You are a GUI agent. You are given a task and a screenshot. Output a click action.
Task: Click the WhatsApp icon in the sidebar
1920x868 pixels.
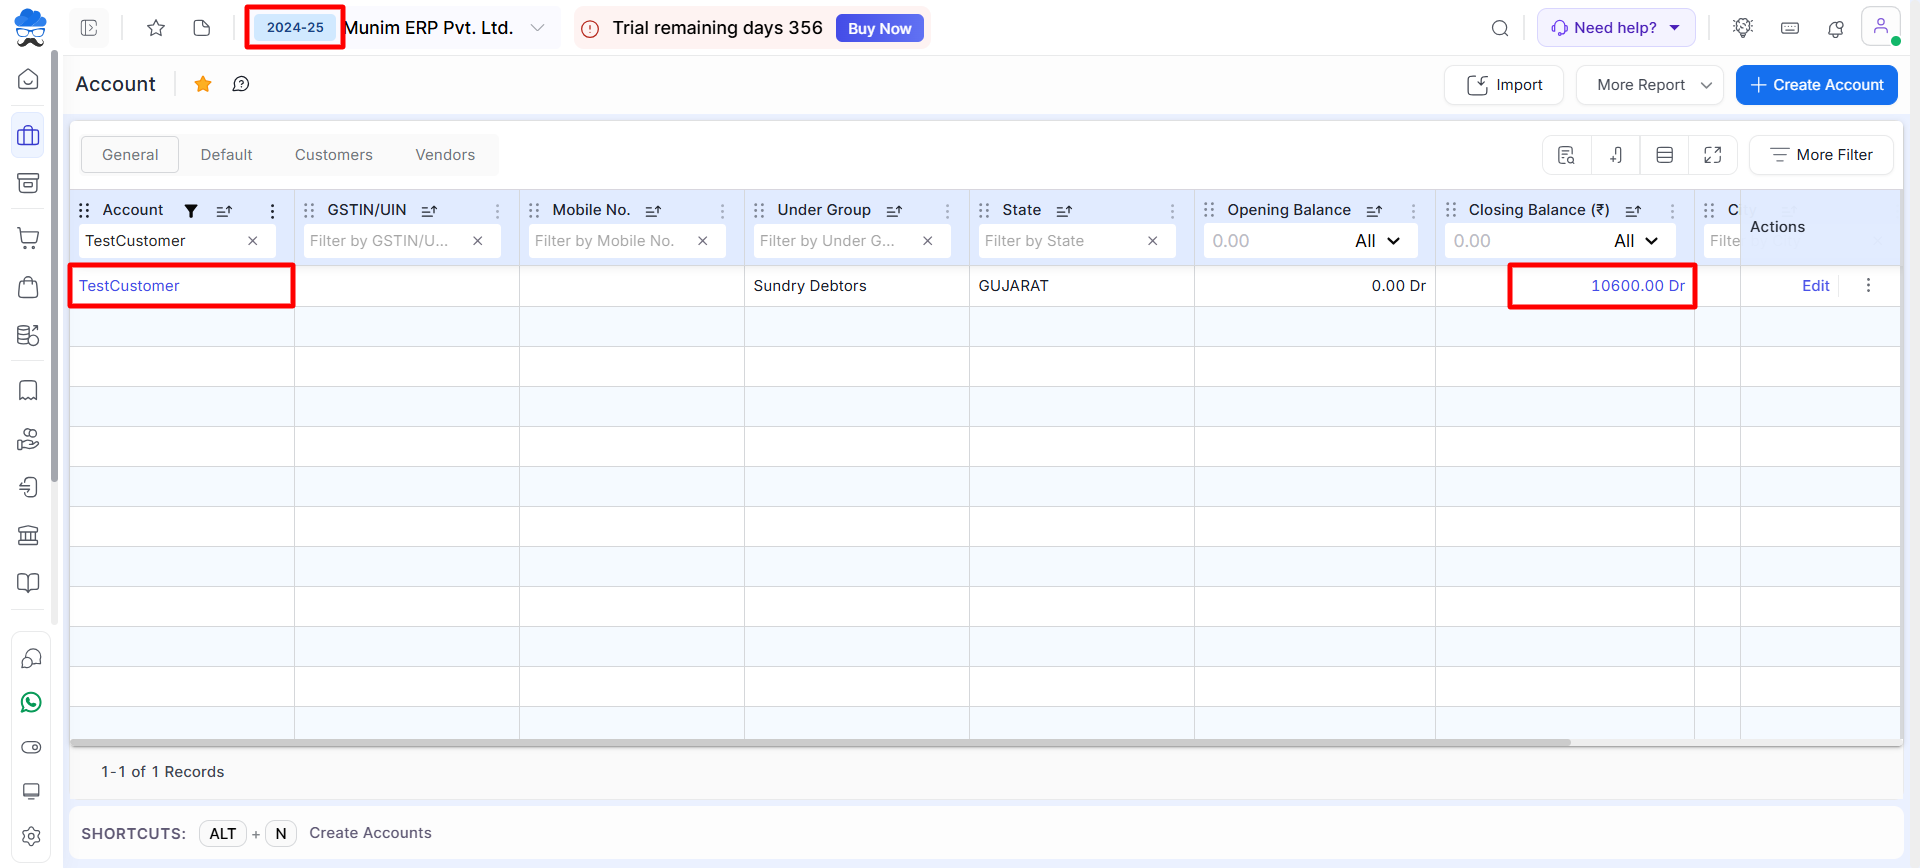(x=31, y=703)
